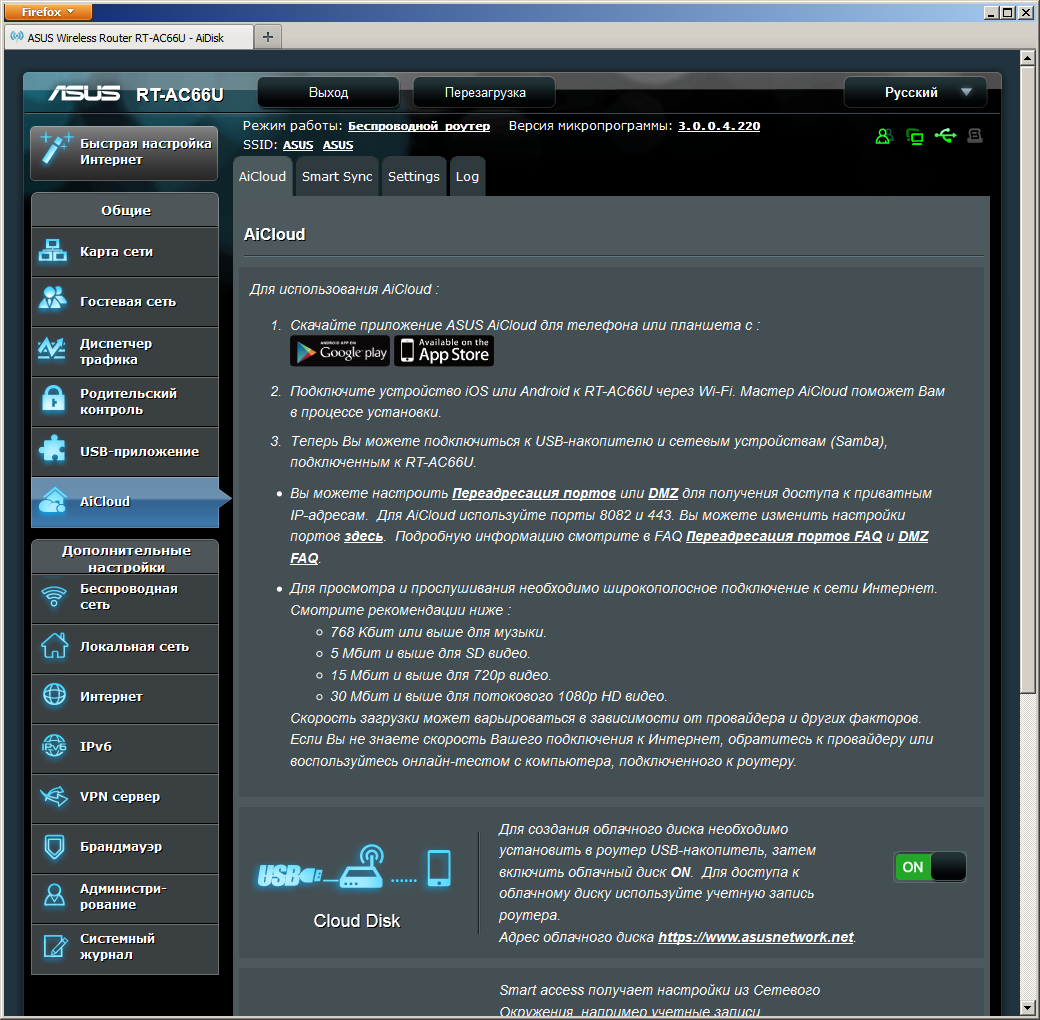The image size is (1040, 1020).
Task: Open the Переадресация портов link
Action: coord(534,493)
